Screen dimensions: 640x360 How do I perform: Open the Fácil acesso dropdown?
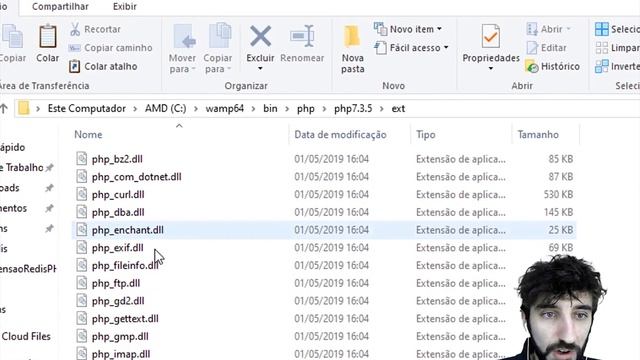pos(411,48)
